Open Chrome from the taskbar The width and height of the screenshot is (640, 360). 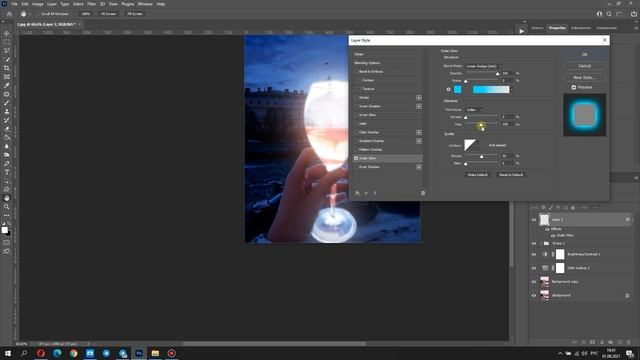point(73,353)
